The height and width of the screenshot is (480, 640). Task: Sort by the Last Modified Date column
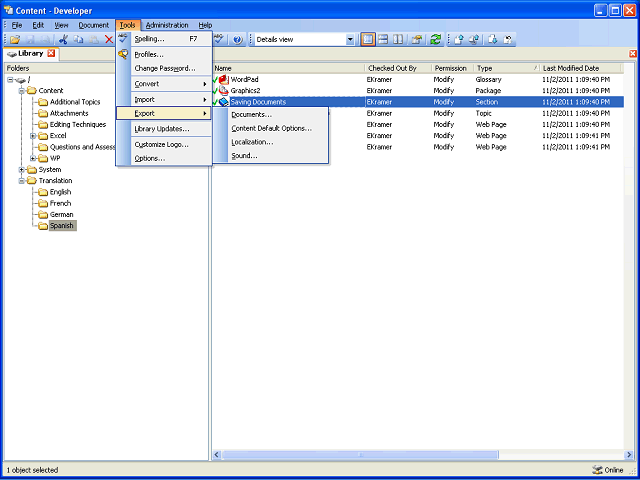(581, 68)
